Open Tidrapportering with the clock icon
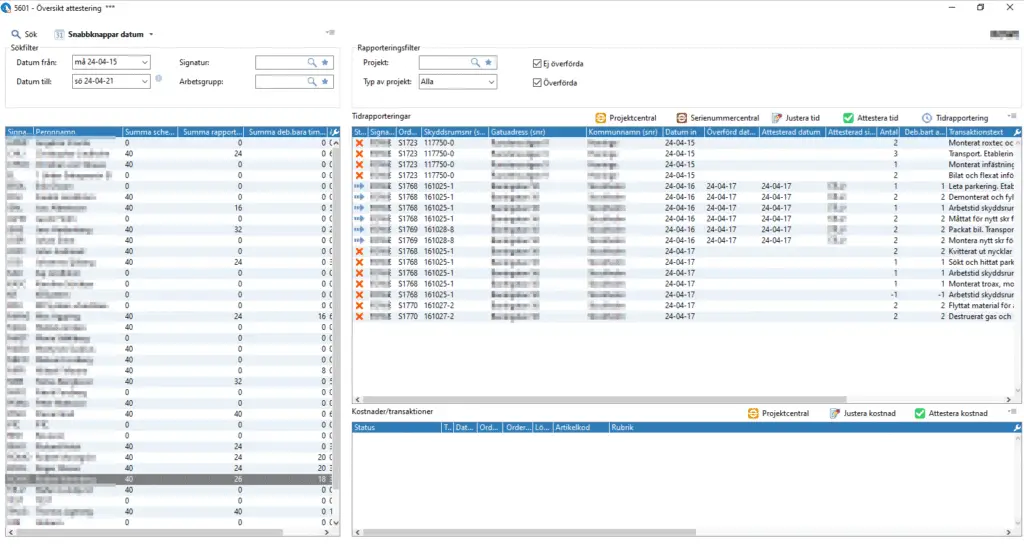1024x550 pixels. point(954,118)
